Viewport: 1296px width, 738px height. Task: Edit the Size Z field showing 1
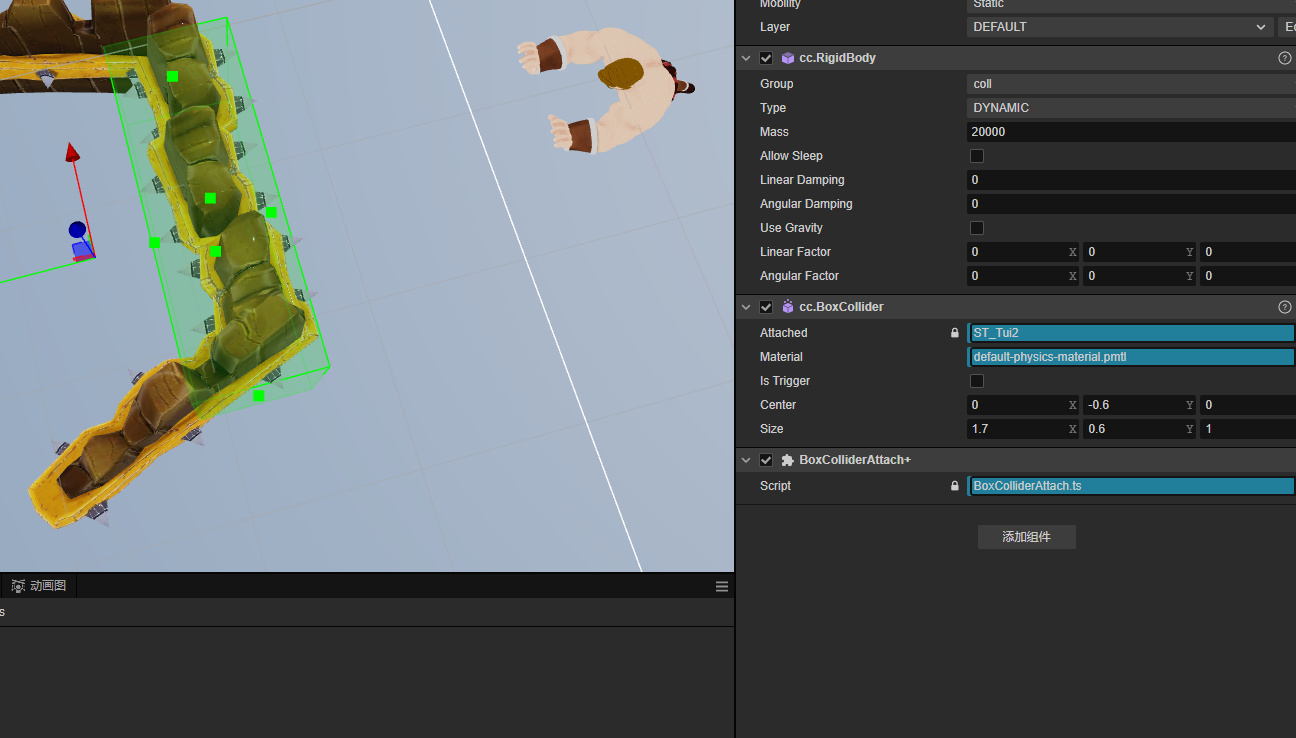coord(1248,429)
